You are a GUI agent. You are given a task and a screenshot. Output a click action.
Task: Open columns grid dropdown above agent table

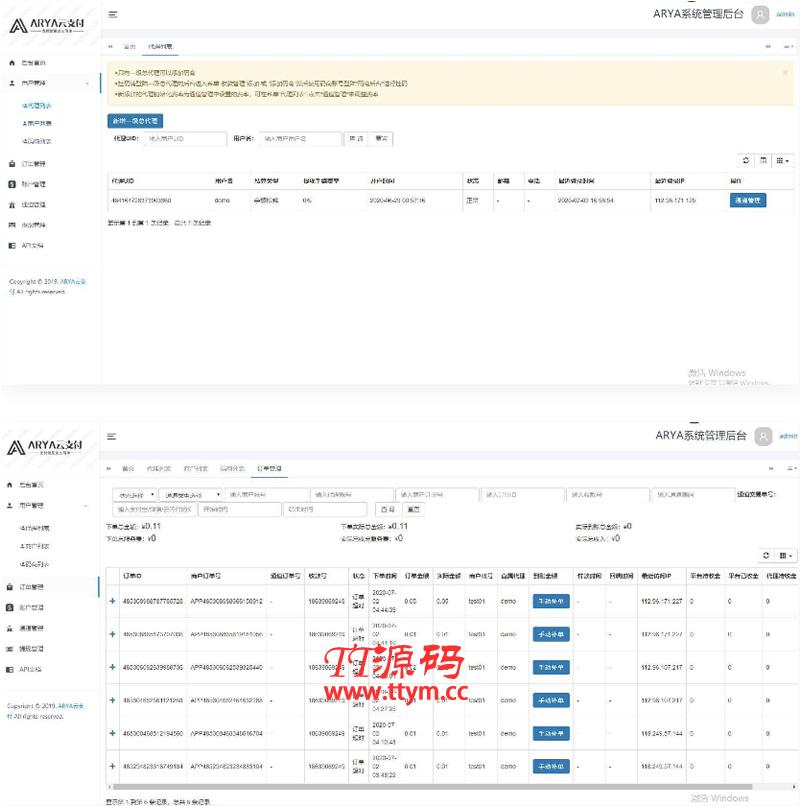[783, 160]
